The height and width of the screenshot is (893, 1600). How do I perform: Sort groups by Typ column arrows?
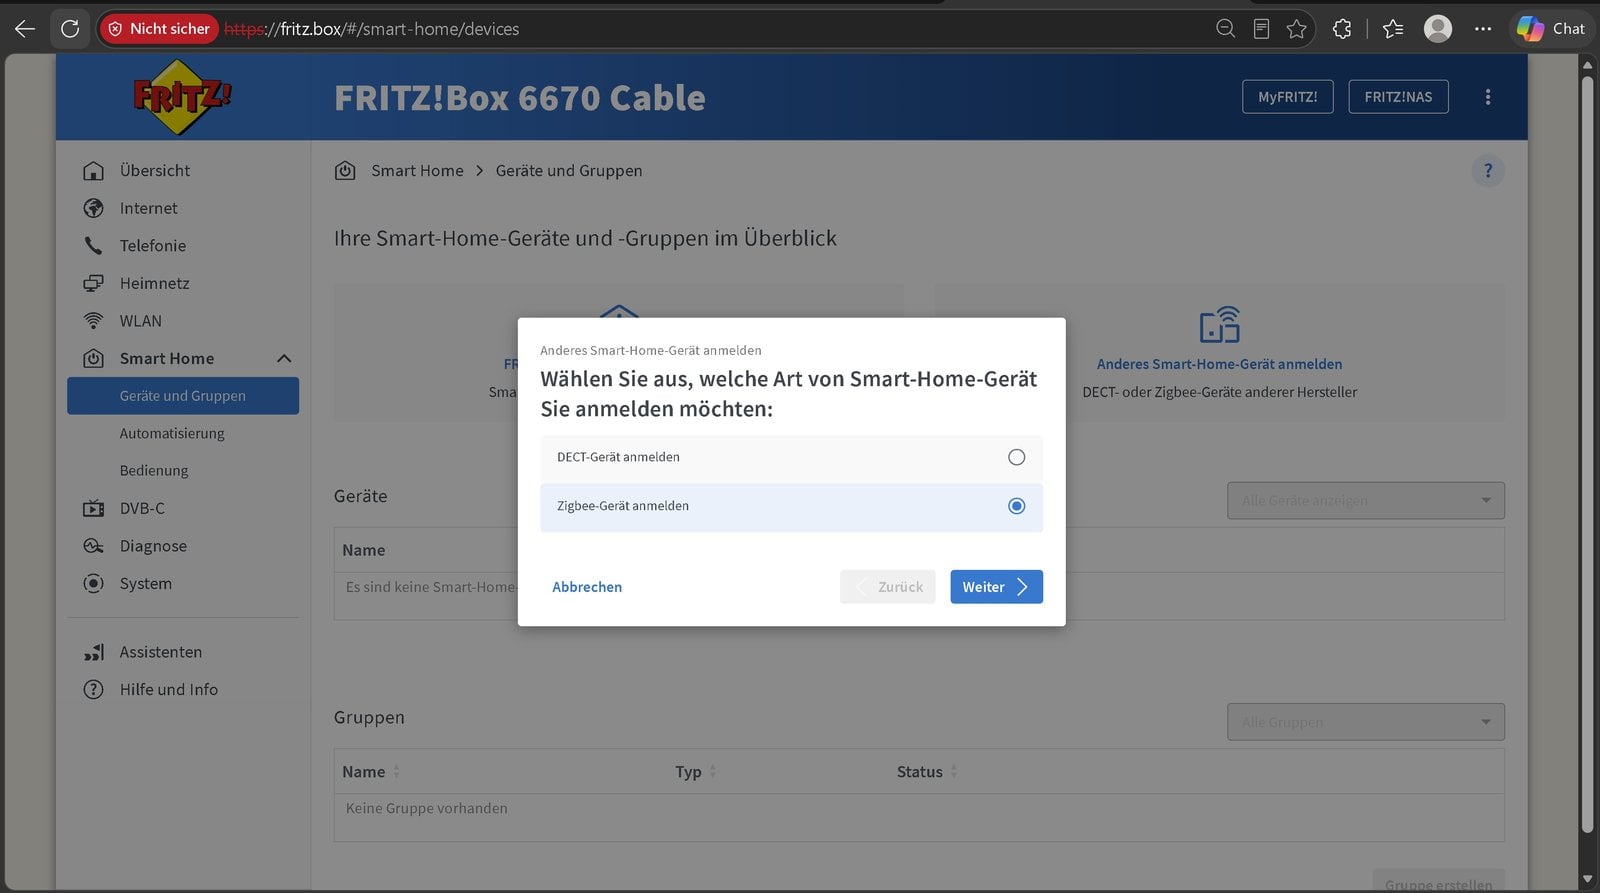click(713, 772)
